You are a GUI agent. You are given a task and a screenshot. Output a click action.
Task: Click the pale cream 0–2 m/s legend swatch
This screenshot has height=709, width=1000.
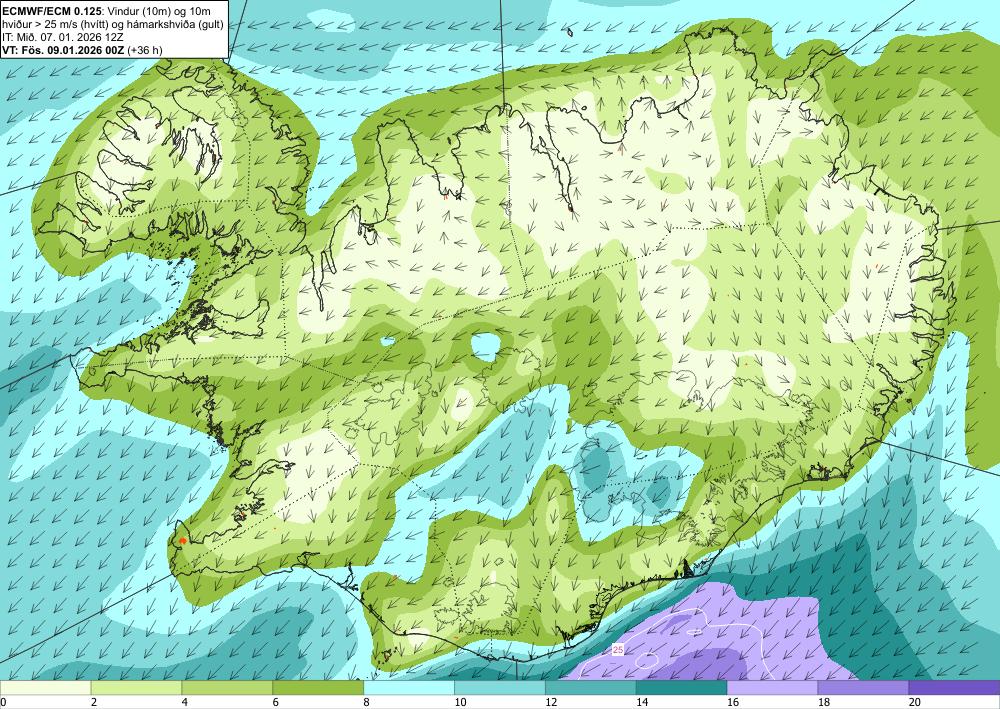click(x=45, y=687)
